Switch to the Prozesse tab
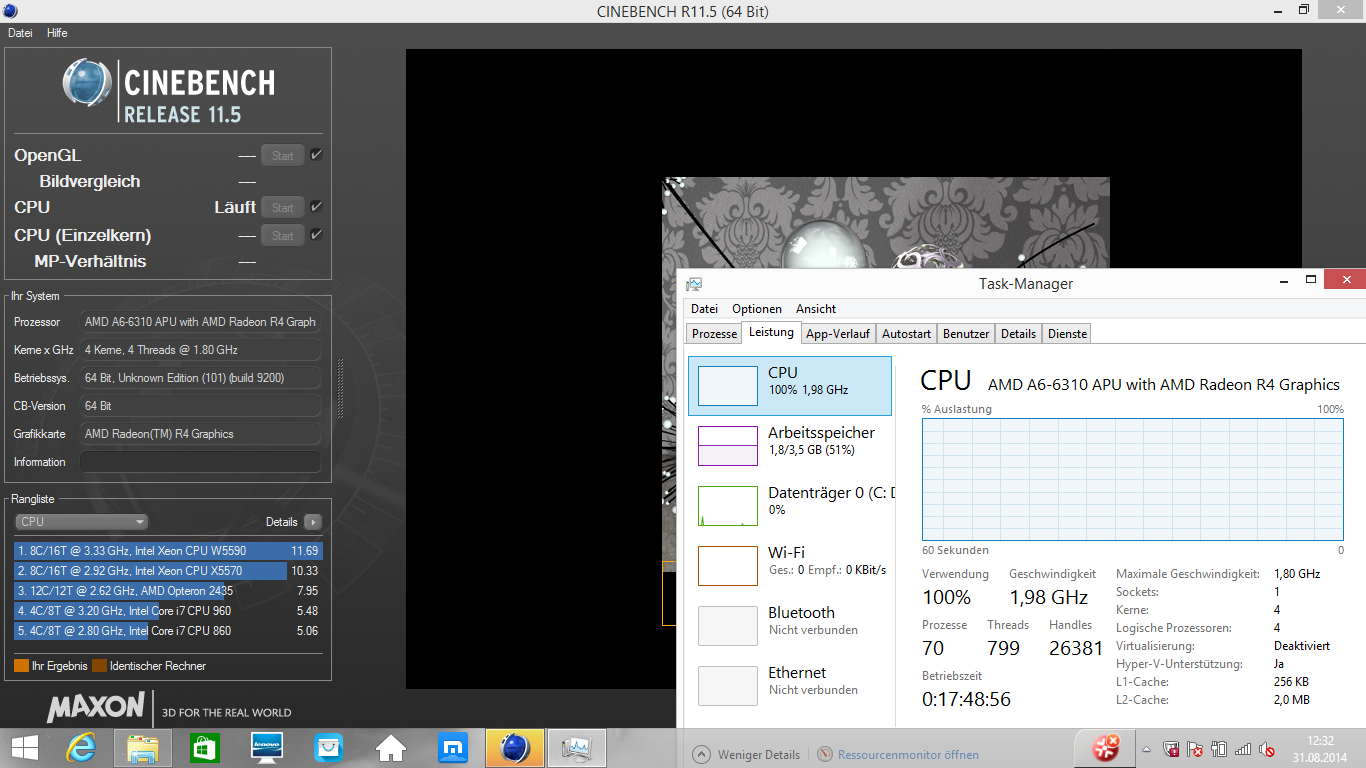Image resolution: width=1366 pixels, height=768 pixels. [715, 334]
